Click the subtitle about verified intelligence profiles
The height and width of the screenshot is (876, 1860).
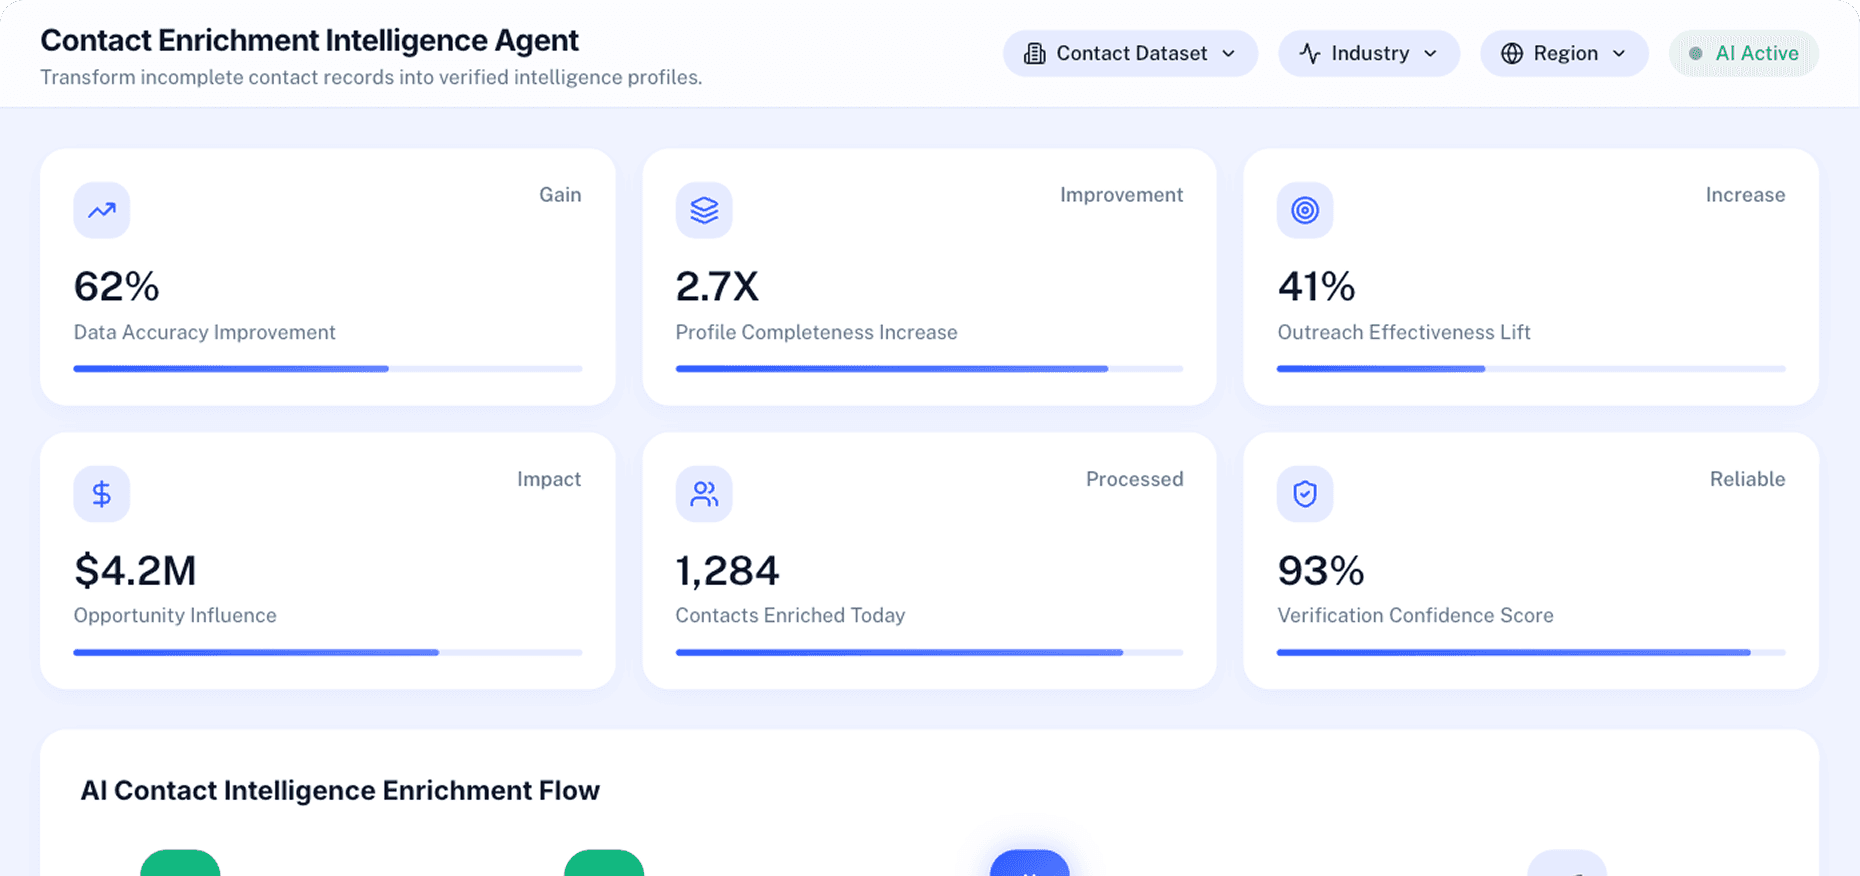coord(371,77)
